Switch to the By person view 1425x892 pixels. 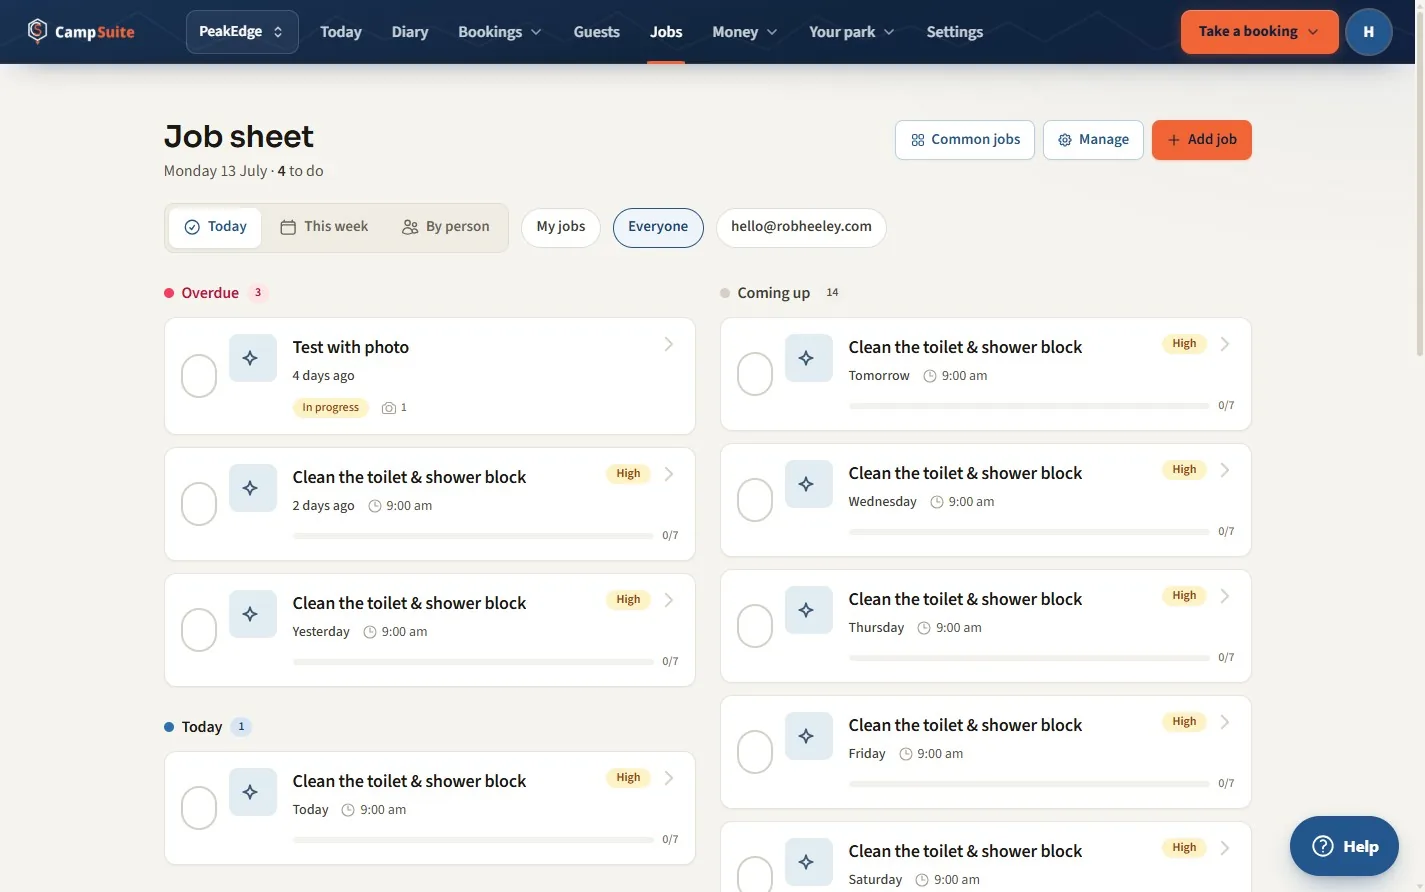point(446,227)
